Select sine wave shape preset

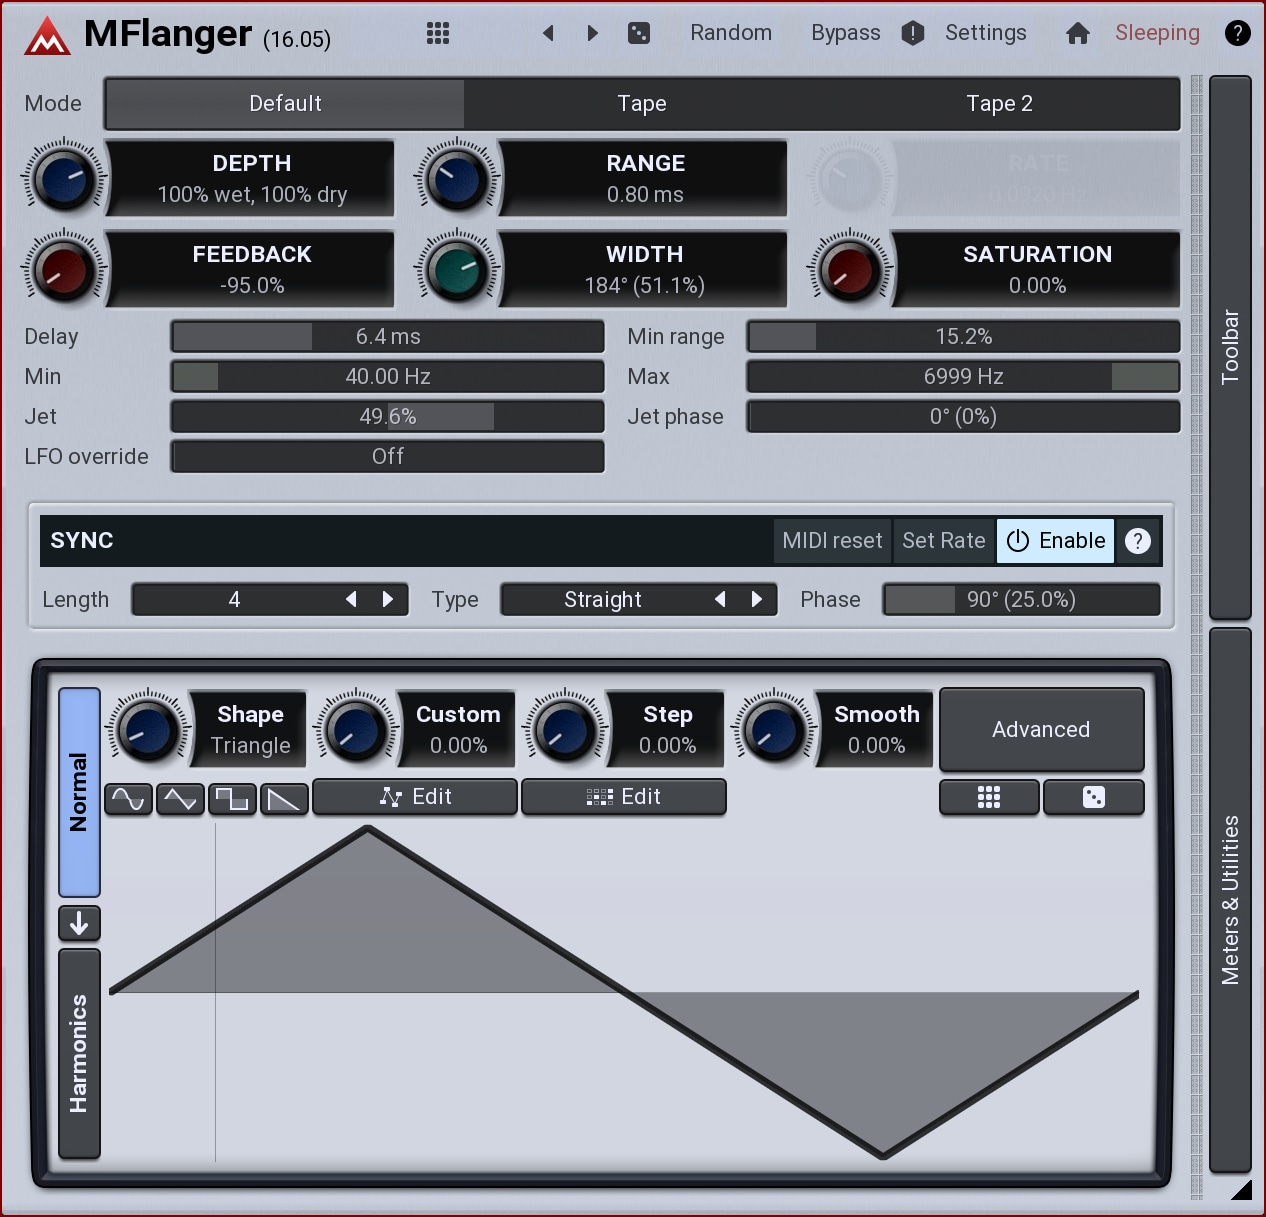128,799
